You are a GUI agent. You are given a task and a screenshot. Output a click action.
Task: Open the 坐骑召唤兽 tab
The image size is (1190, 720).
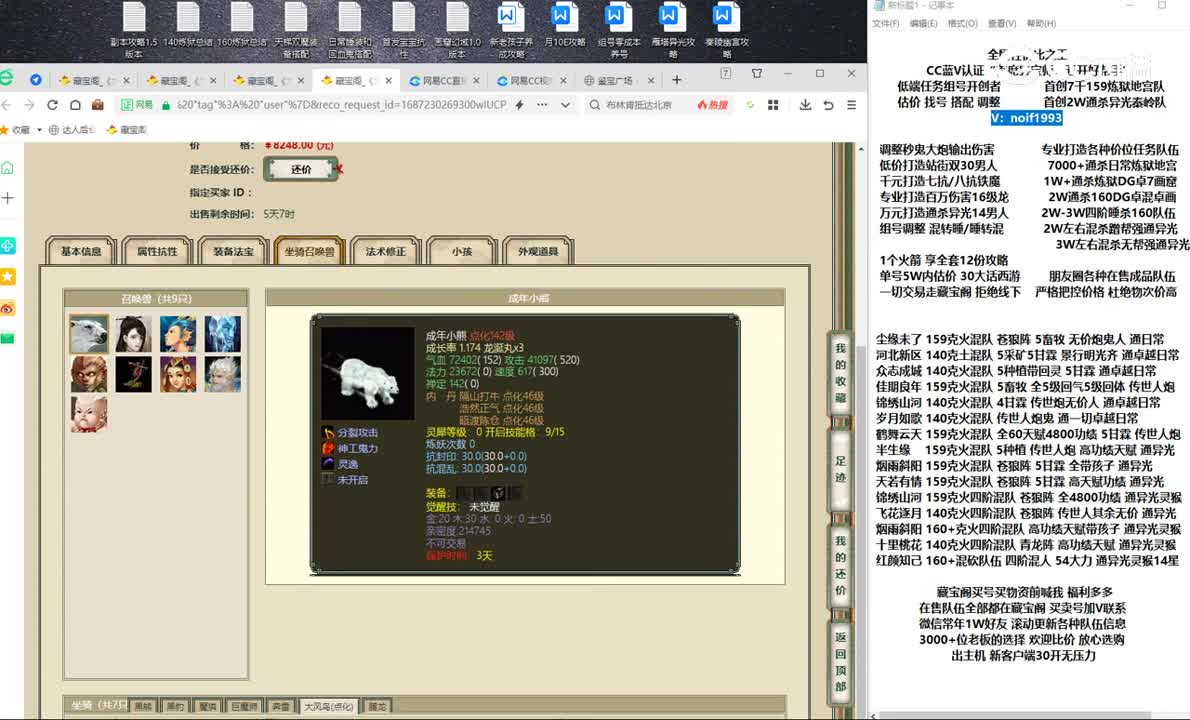309,251
